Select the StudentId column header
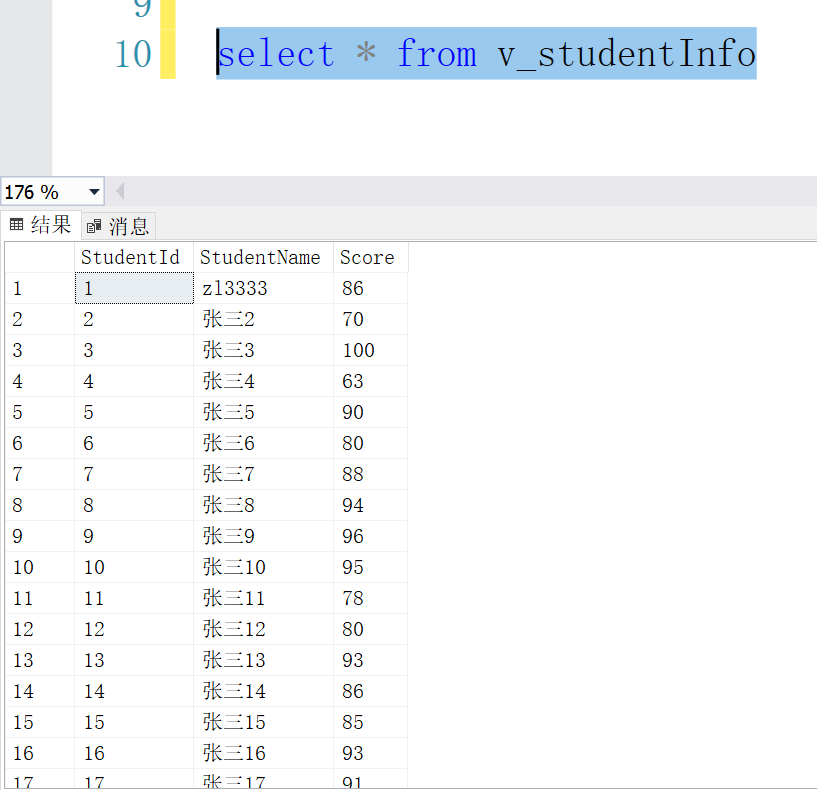The image size is (817, 790). [134, 257]
